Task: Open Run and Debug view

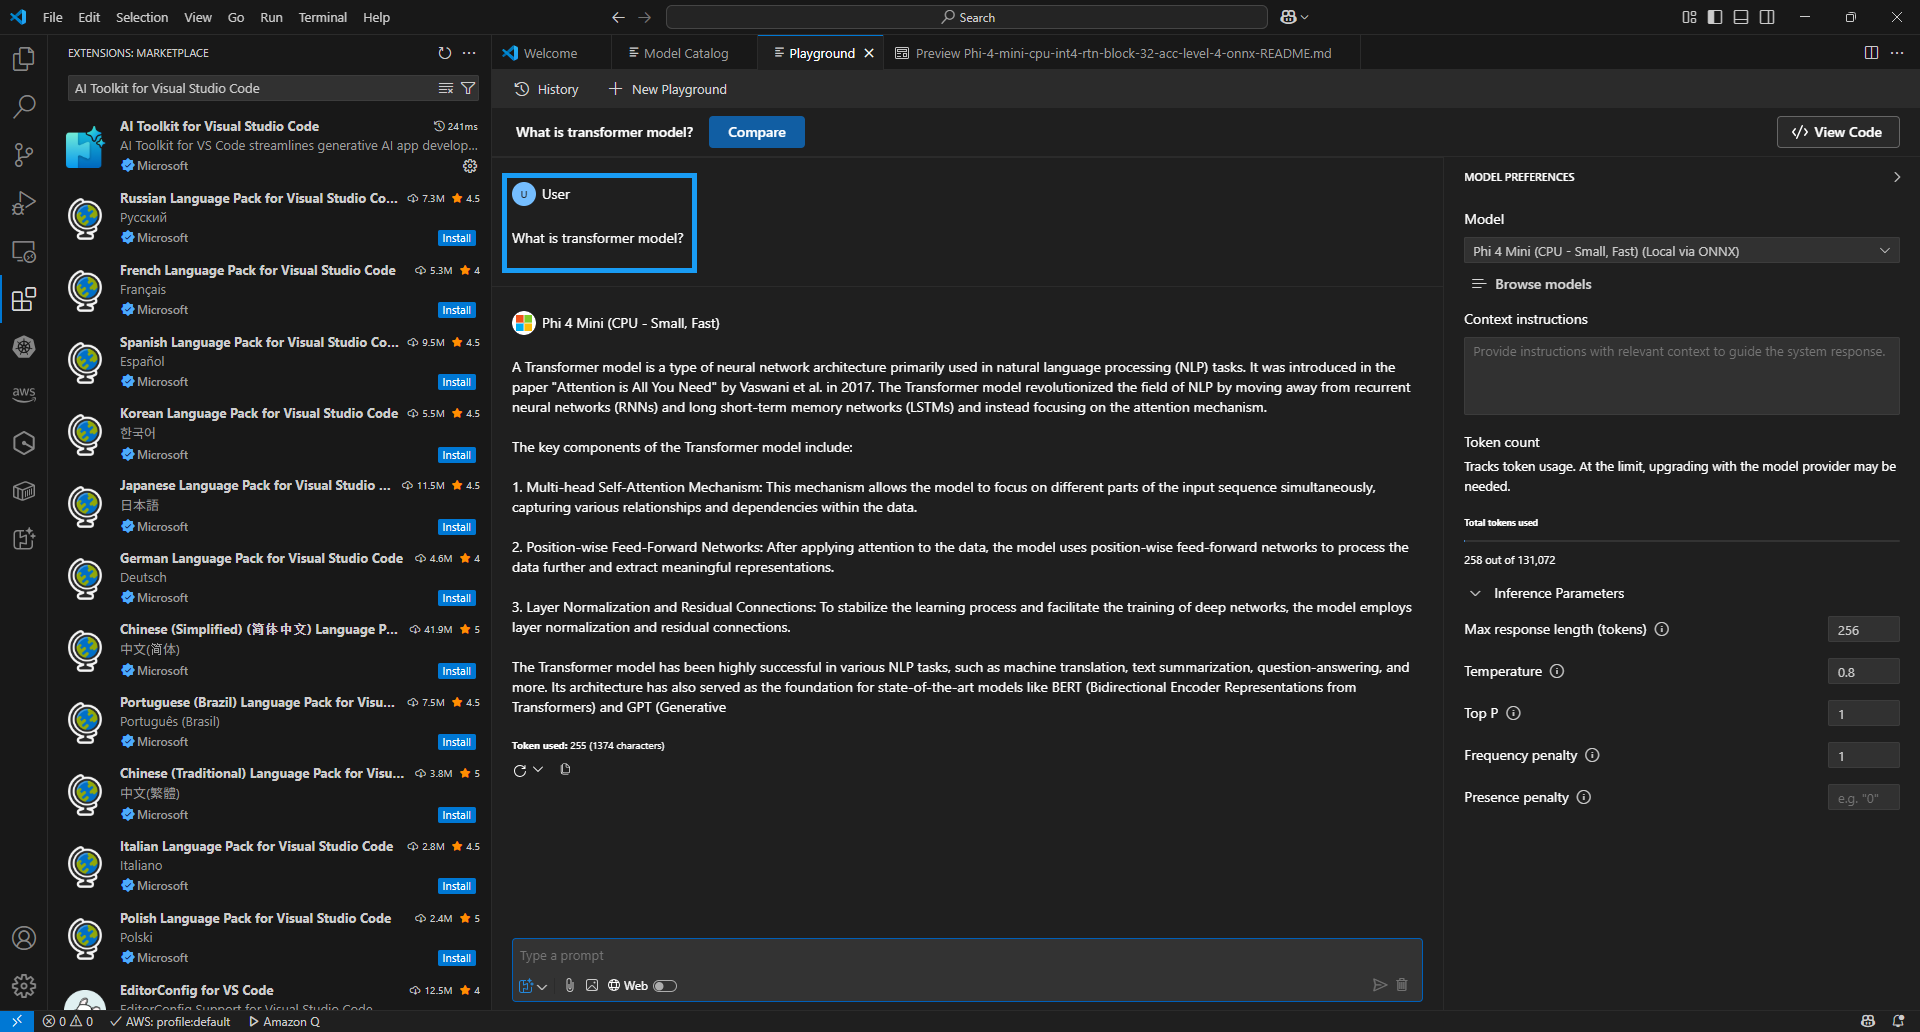Action: pyautogui.click(x=24, y=203)
